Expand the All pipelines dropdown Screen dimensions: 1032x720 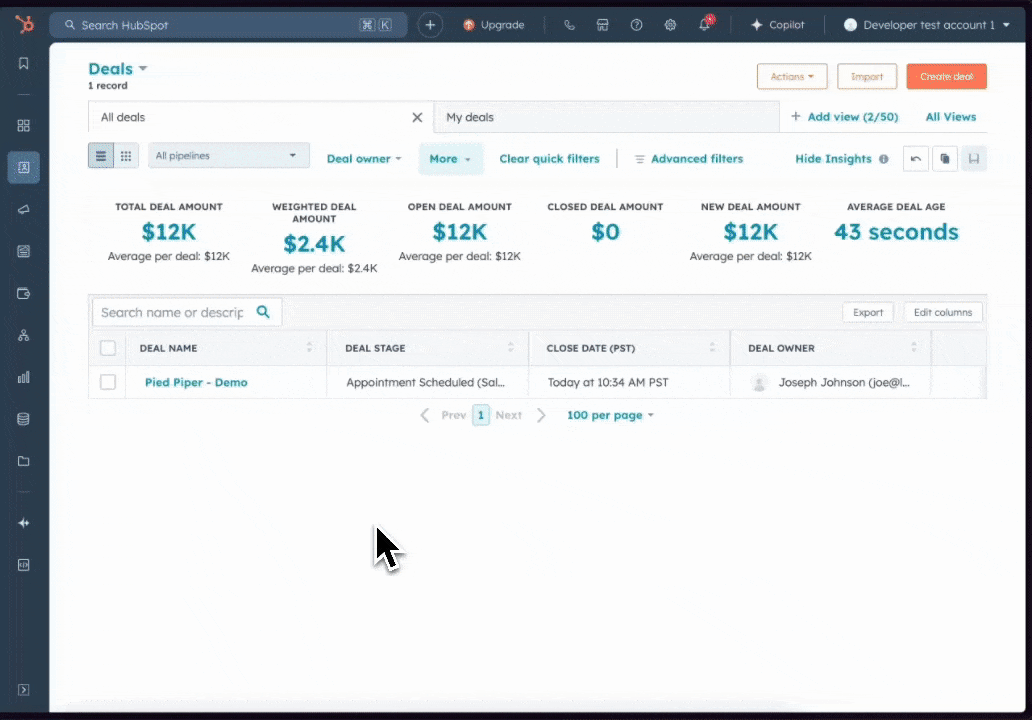(x=228, y=156)
